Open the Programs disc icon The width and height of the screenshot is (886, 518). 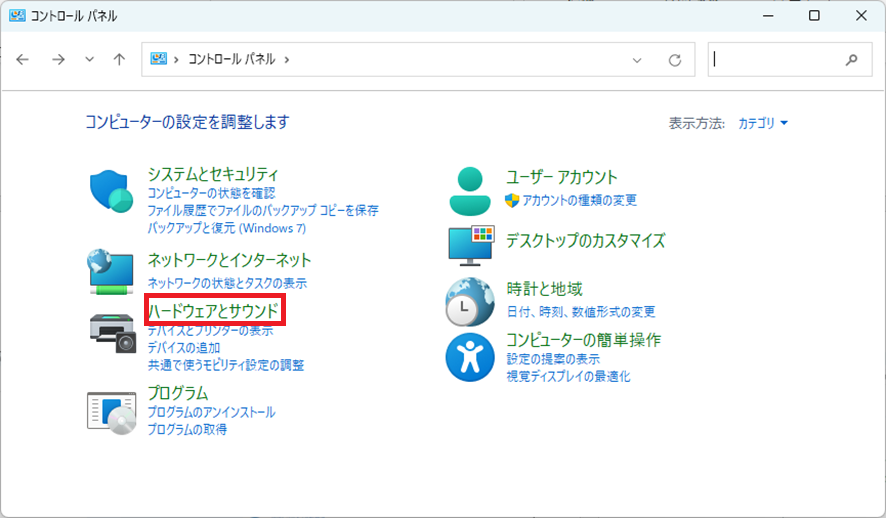pos(111,413)
